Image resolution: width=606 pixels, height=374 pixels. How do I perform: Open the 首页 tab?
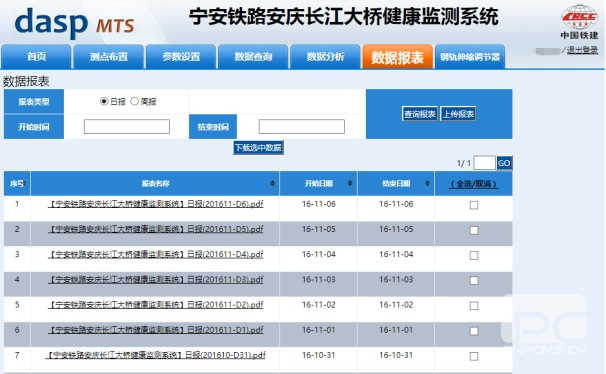coord(36,56)
